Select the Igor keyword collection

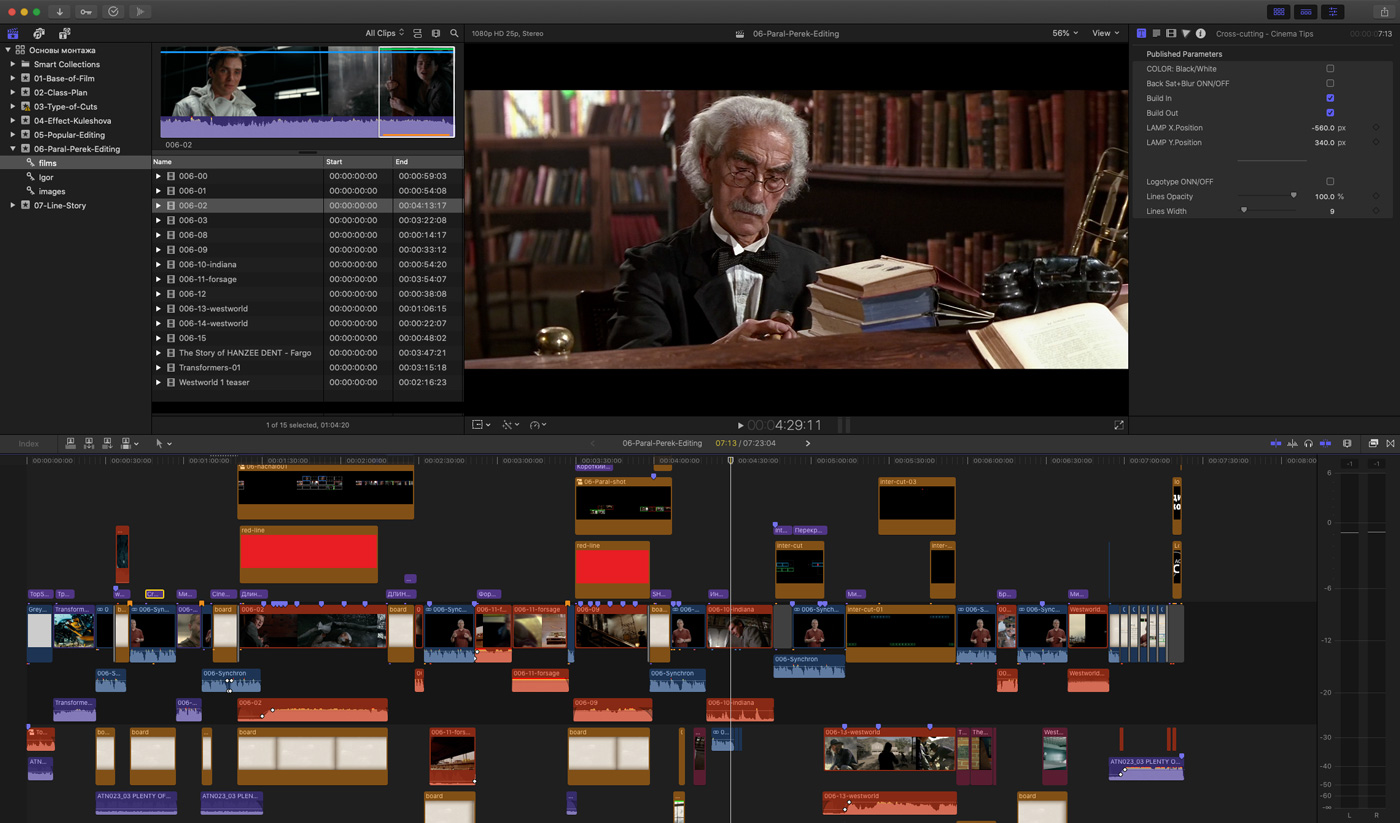tap(75, 177)
